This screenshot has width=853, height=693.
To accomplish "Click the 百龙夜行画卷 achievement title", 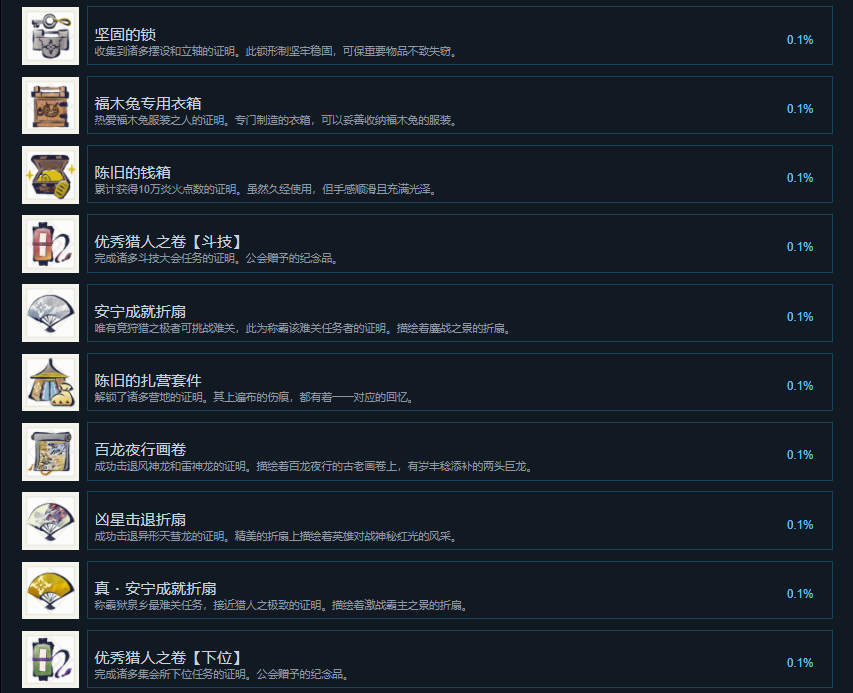I will click(140, 449).
